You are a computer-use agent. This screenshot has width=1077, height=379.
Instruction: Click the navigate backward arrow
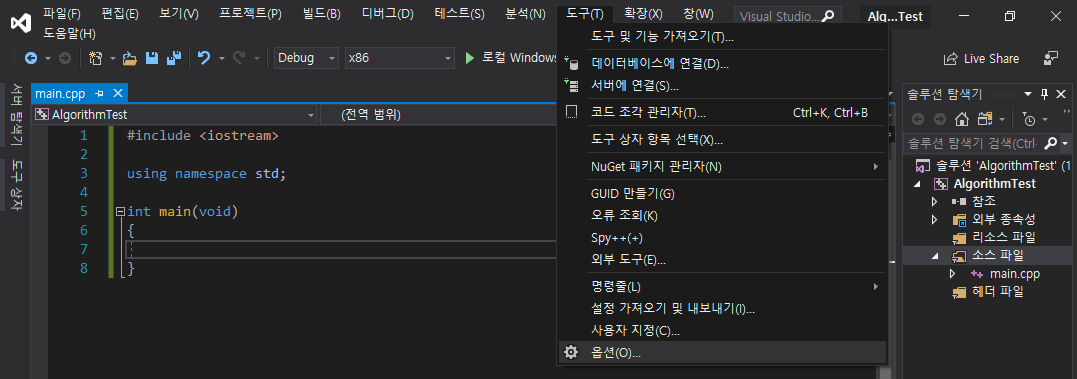click(x=30, y=58)
